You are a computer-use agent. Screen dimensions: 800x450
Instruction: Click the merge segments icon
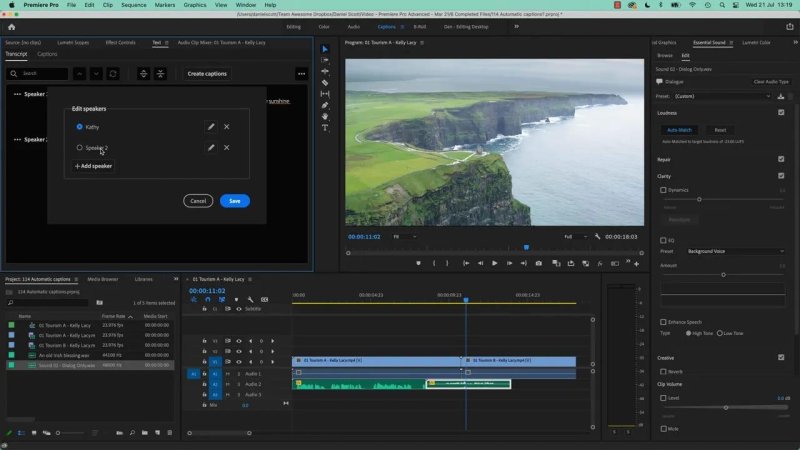pos(160,74)
